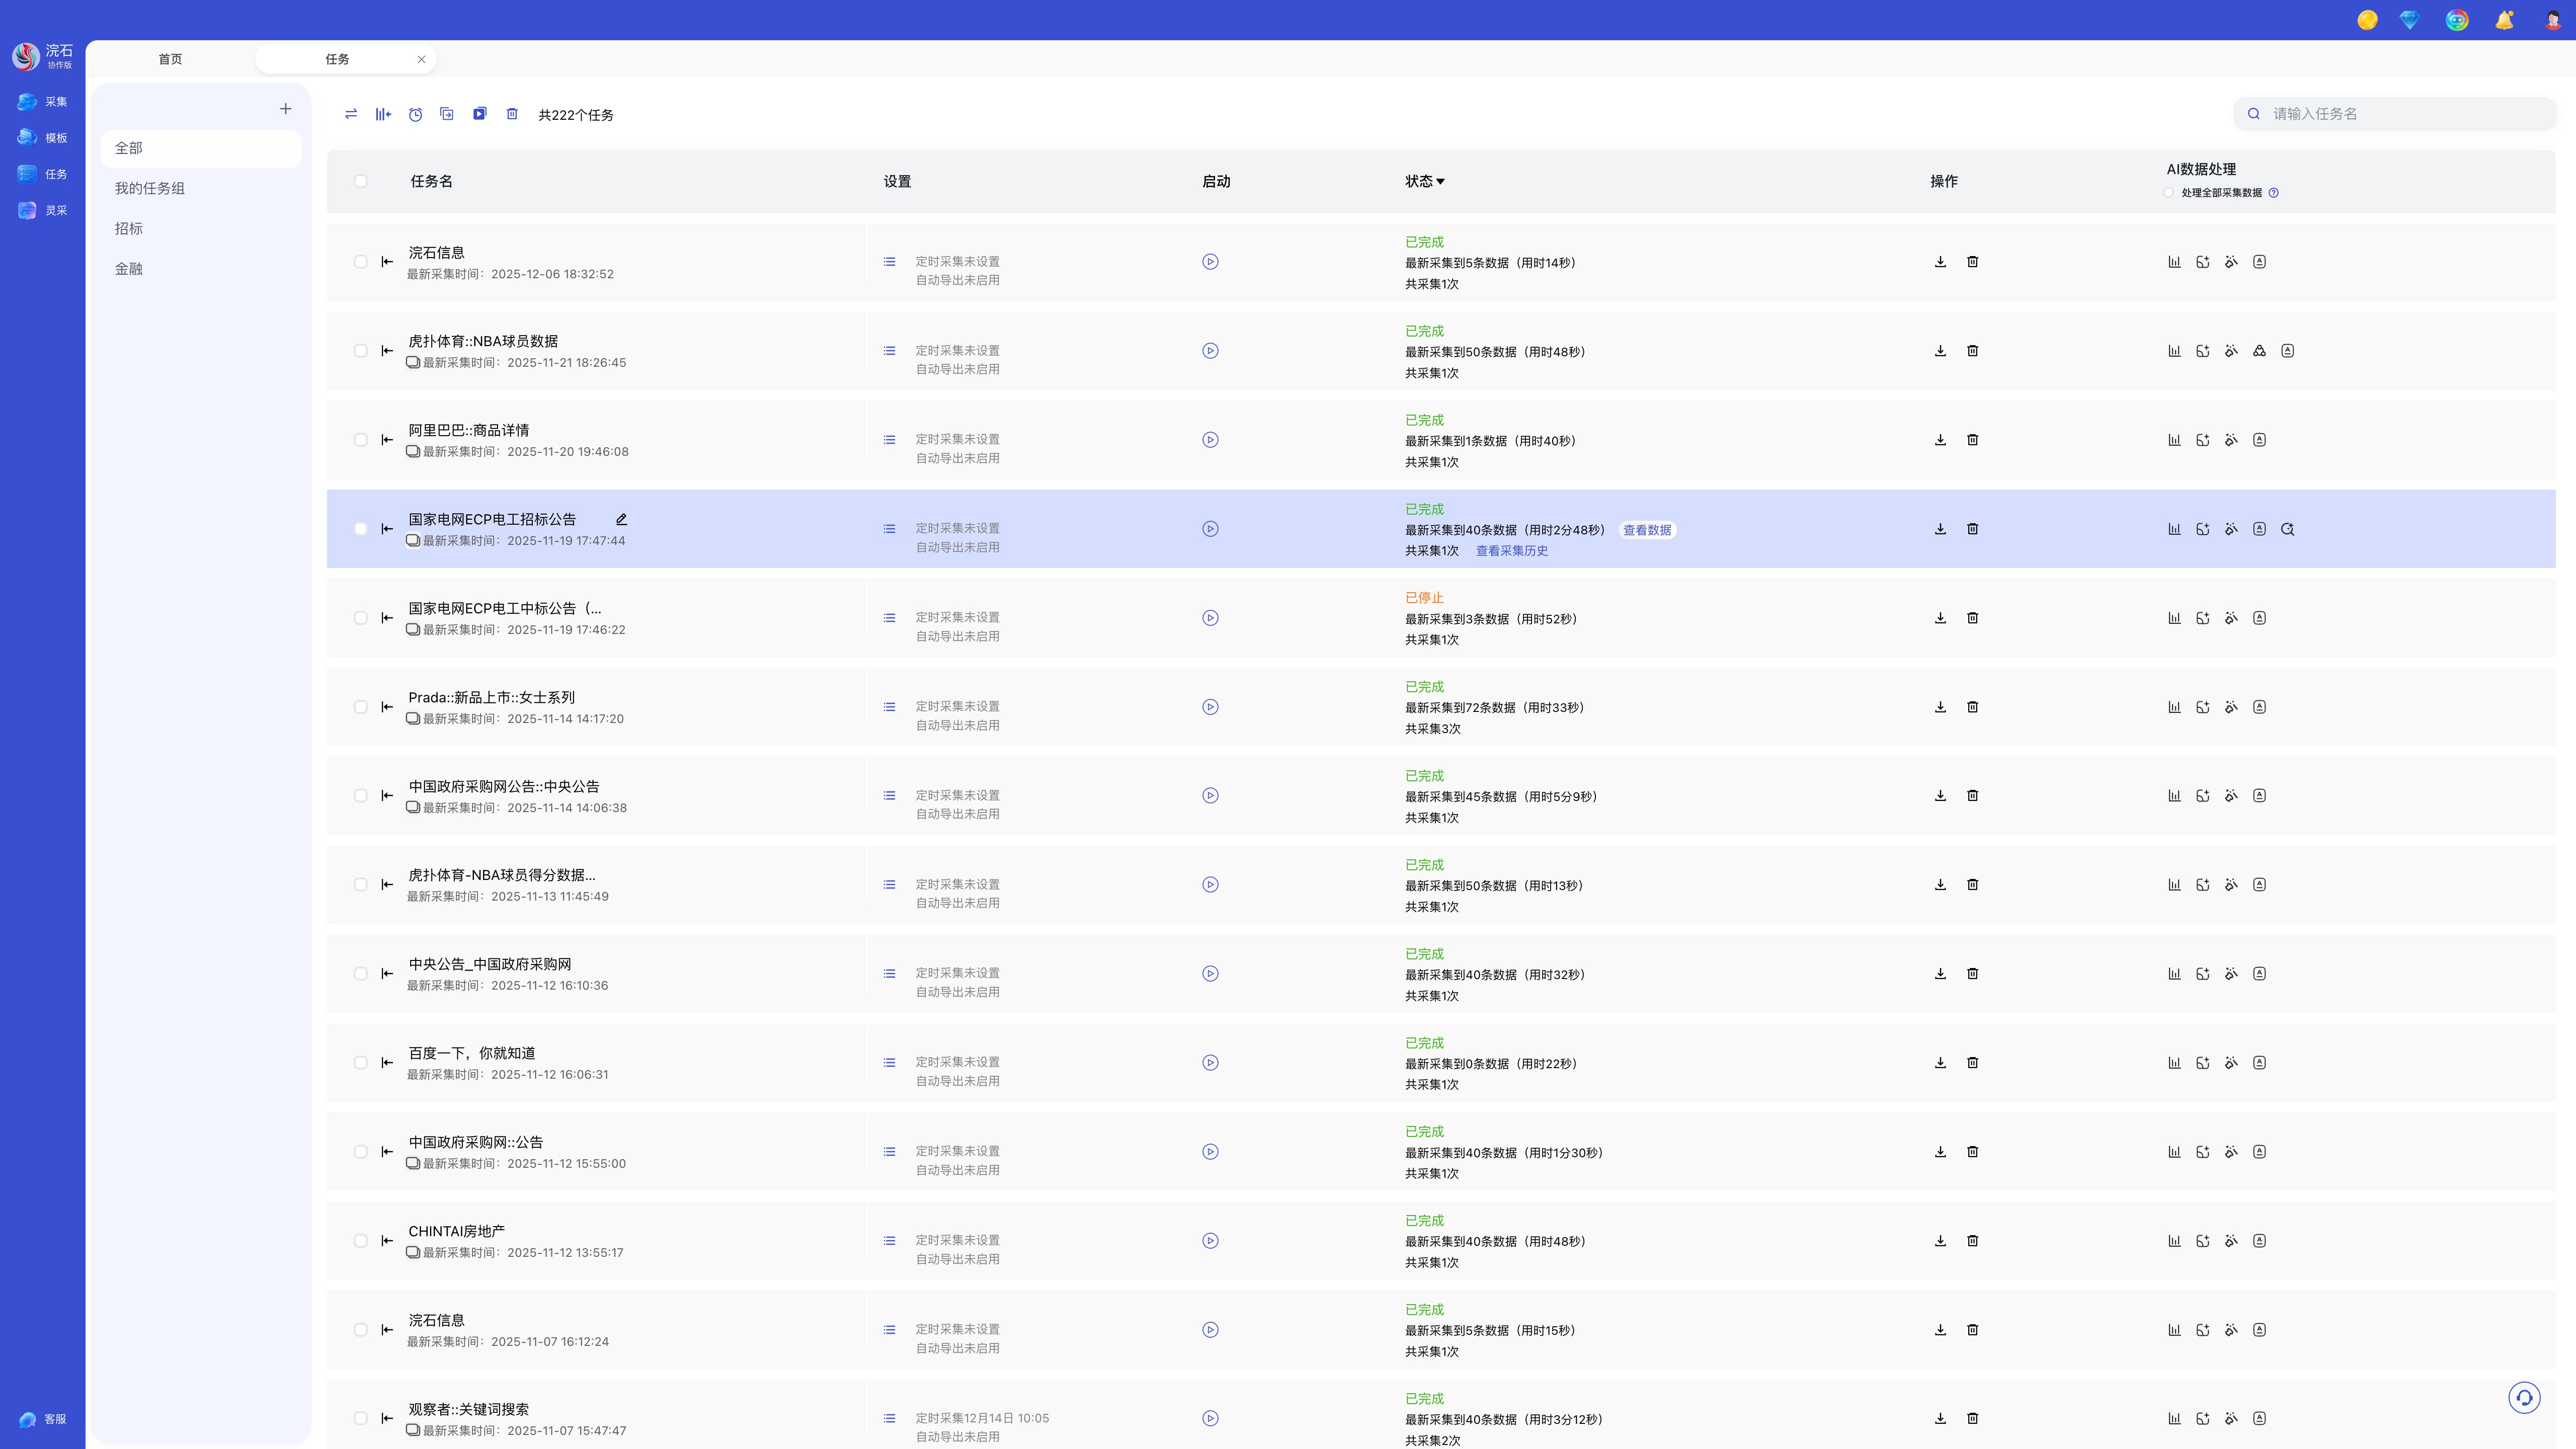The width and height of the screenshot is (2576, 1449).
Task: Download data for 阿里巴巴::商品详情 task
Action: [1940, 440]
